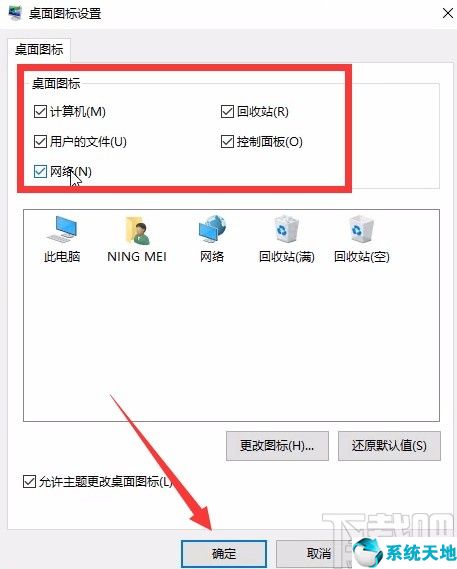Click the dialog title bar monitor icon
This screenshot has height=569, width=457.
coord(15,13)
